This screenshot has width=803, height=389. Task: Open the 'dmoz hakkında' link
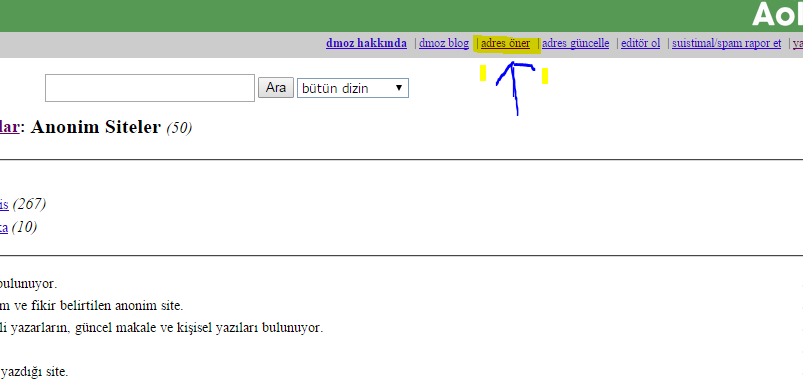point(366,44)
